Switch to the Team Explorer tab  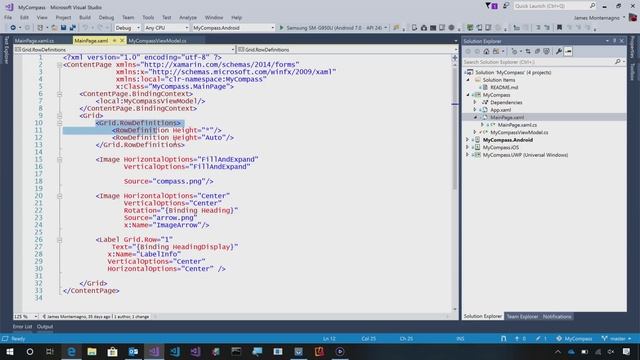[x=522, y=316]
